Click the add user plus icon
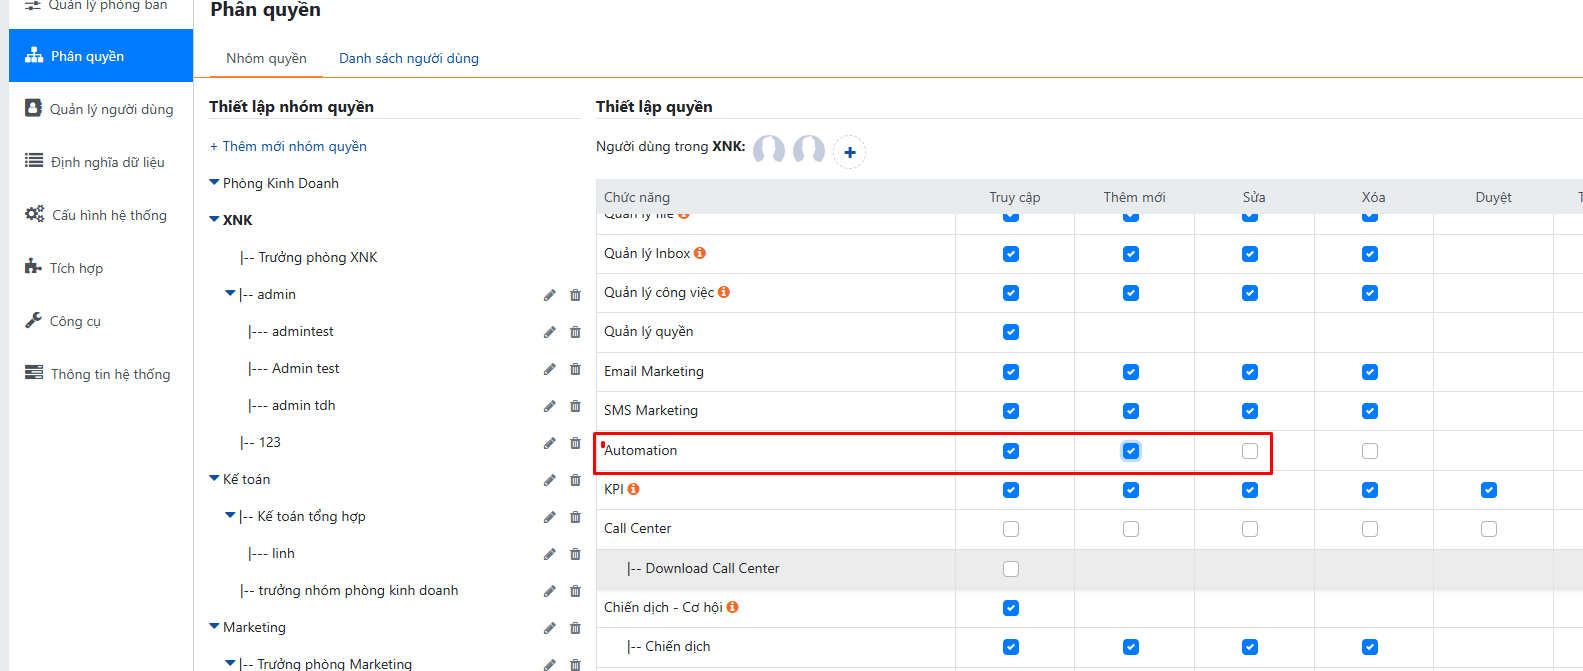This screenshot has height=671, width=1583. point(849,152)
